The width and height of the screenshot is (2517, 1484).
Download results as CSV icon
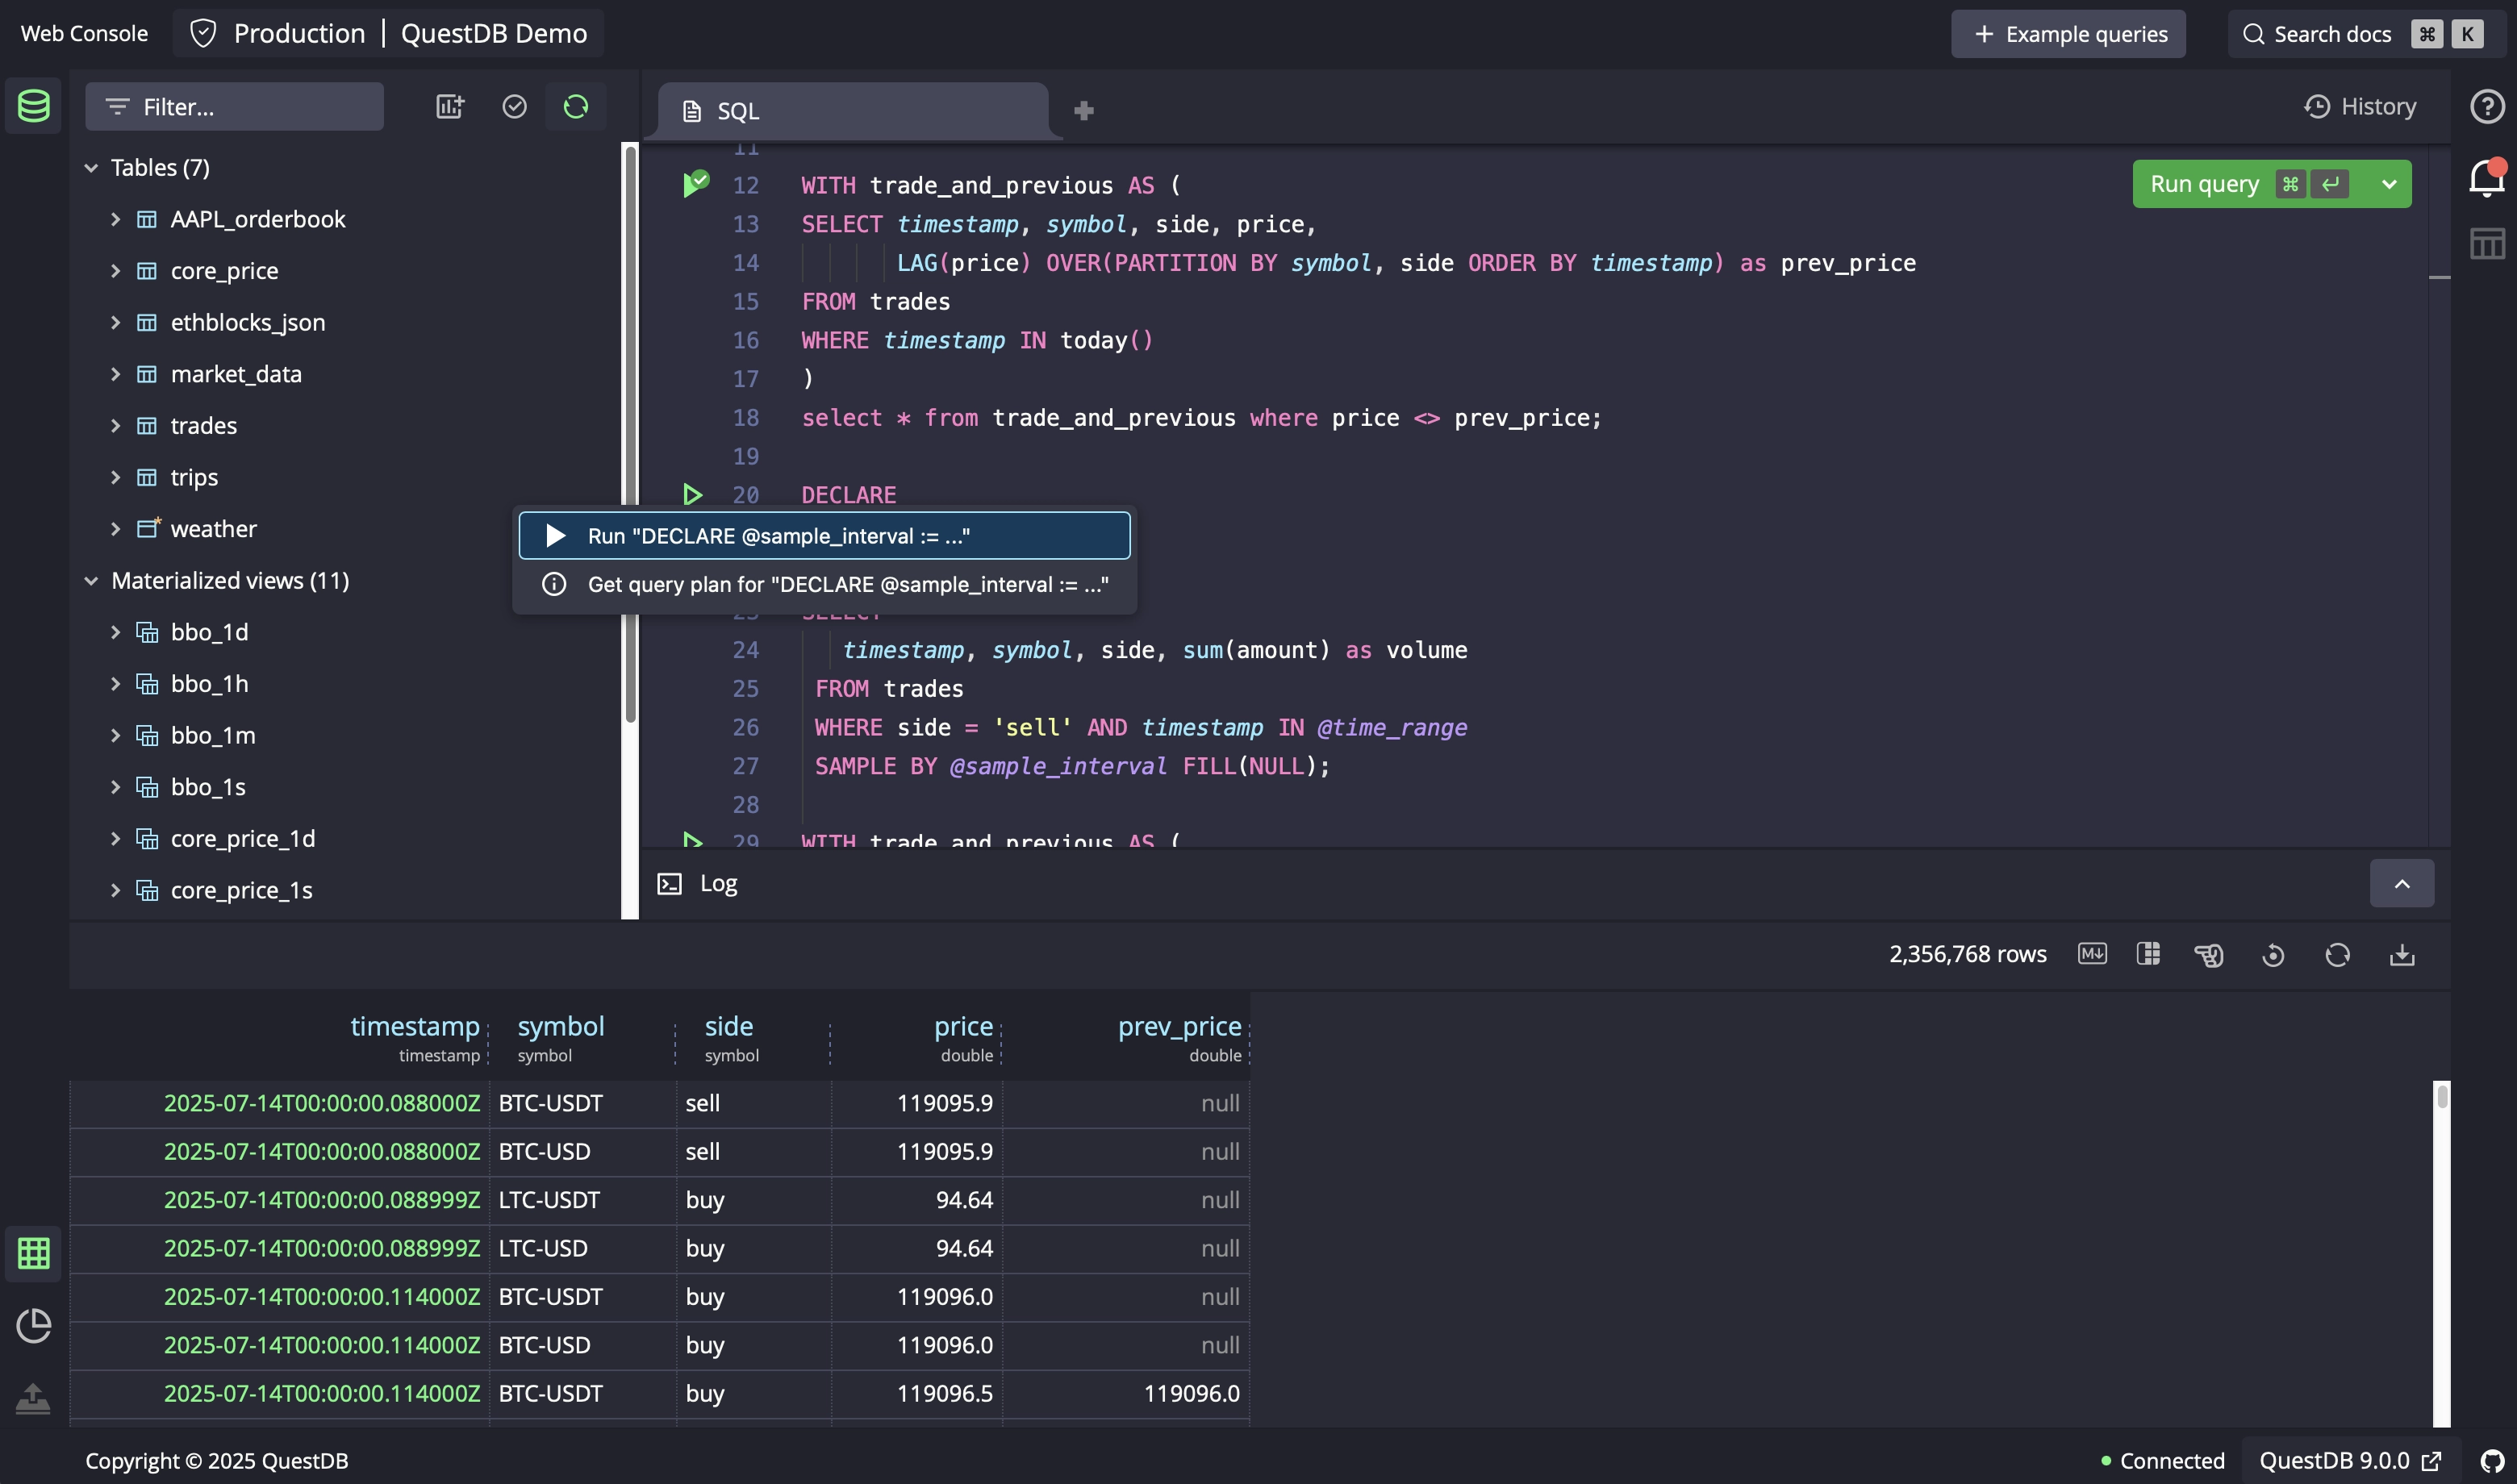coord(2402,955)
